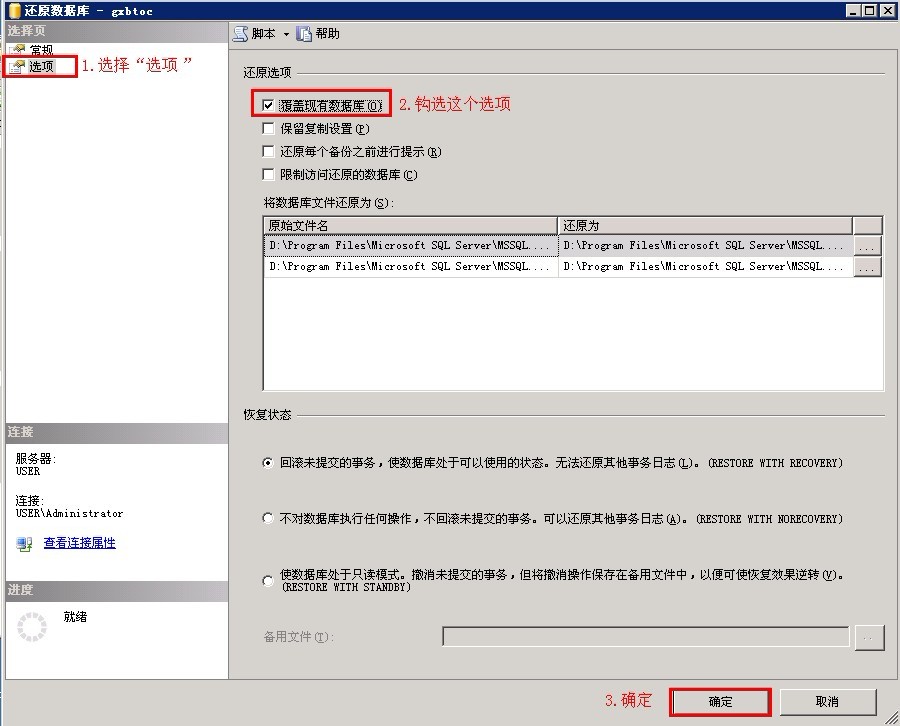Select RESTORE WITH STANDBY radio button
The width and height of the screenshot is (900, 726).
pos(267,580)
